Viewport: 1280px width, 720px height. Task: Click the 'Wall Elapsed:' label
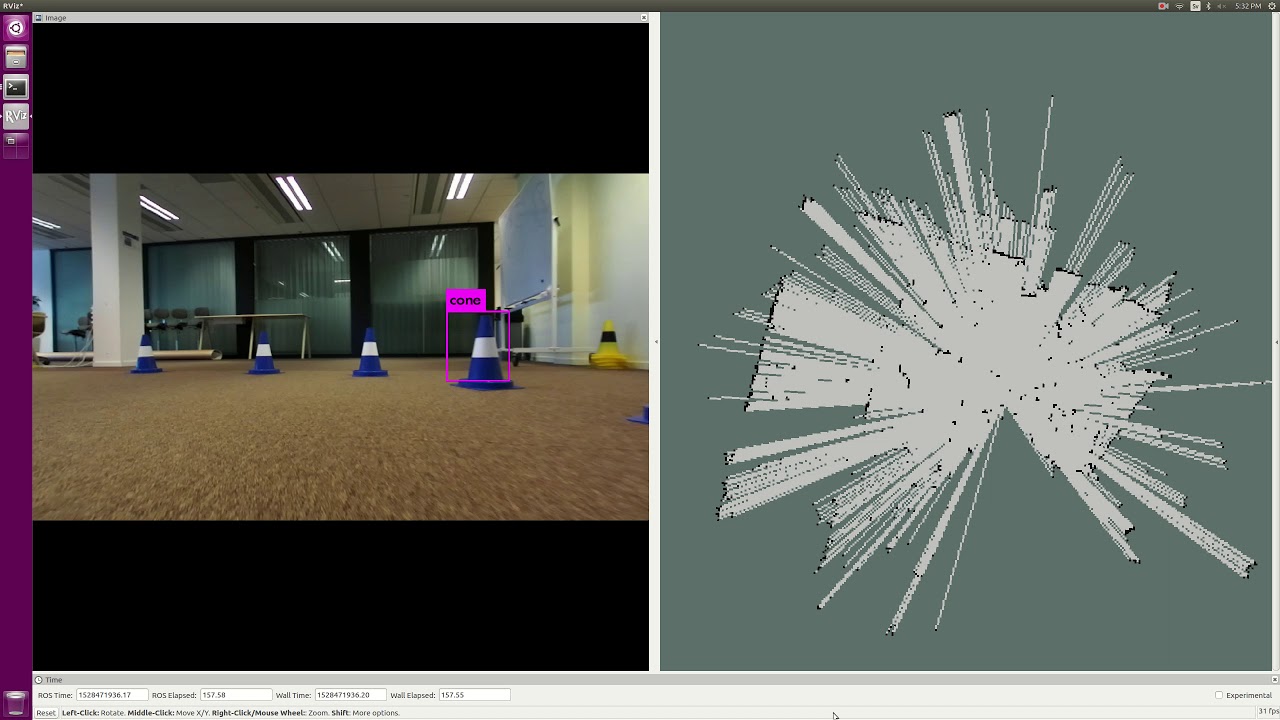click(x=412, y=695)
